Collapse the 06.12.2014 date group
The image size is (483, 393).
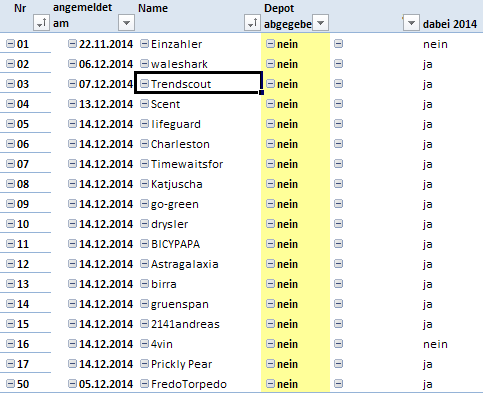(72, 64)
